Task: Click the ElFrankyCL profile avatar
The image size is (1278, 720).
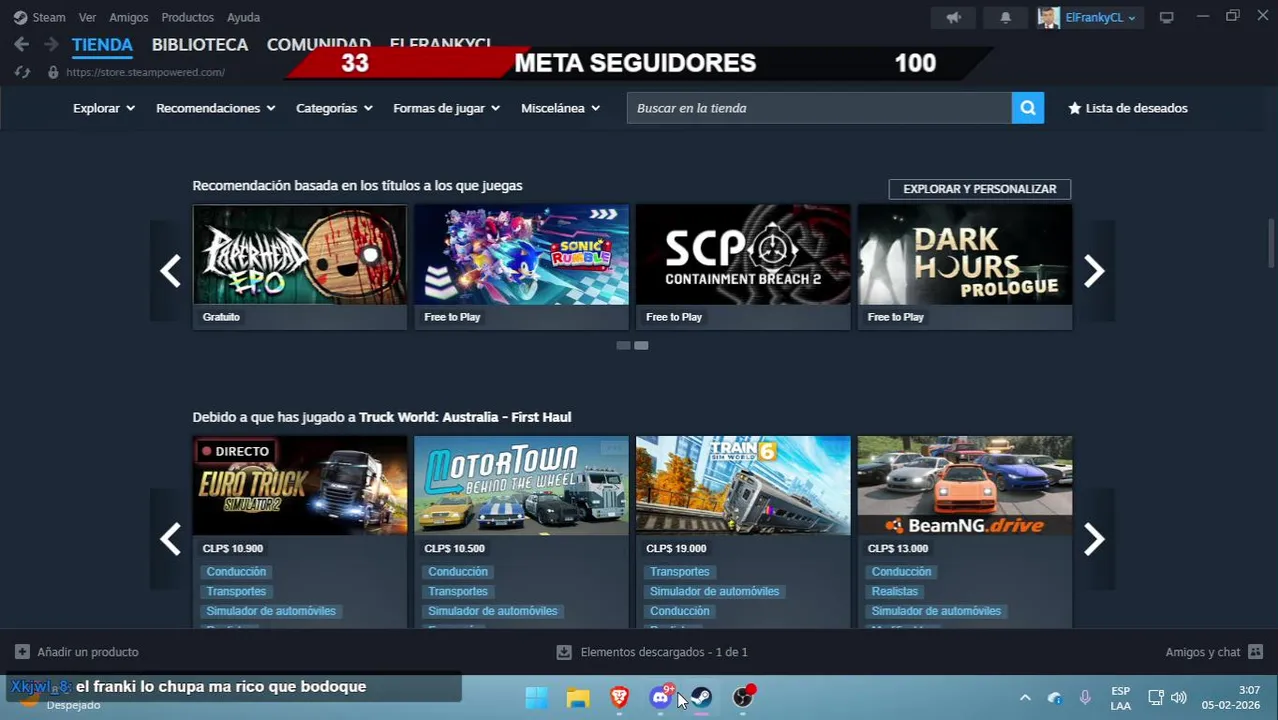Action: point(1048,17)
